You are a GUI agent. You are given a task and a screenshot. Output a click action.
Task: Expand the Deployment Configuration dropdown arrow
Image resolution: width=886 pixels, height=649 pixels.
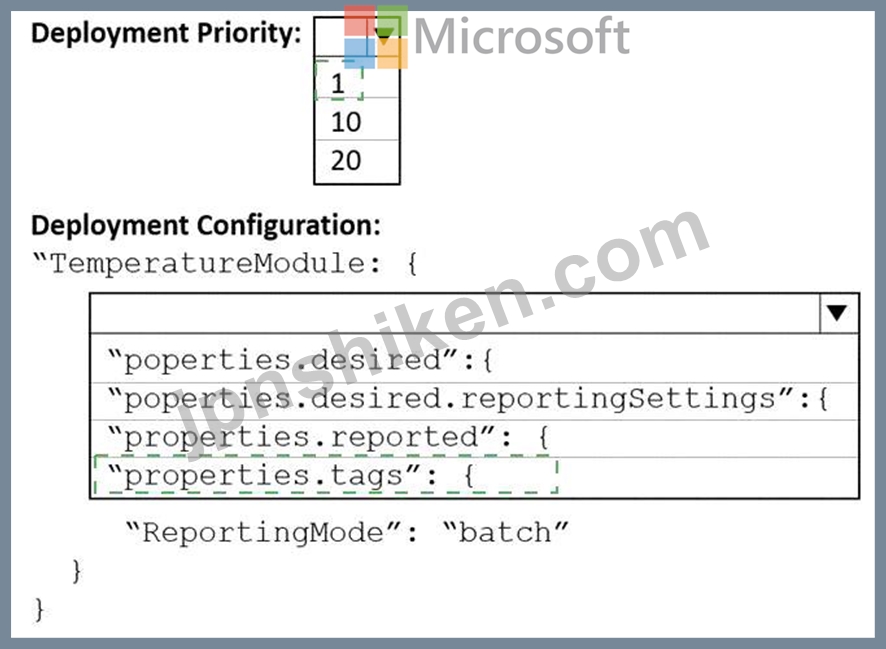click(x=838, y=313)
